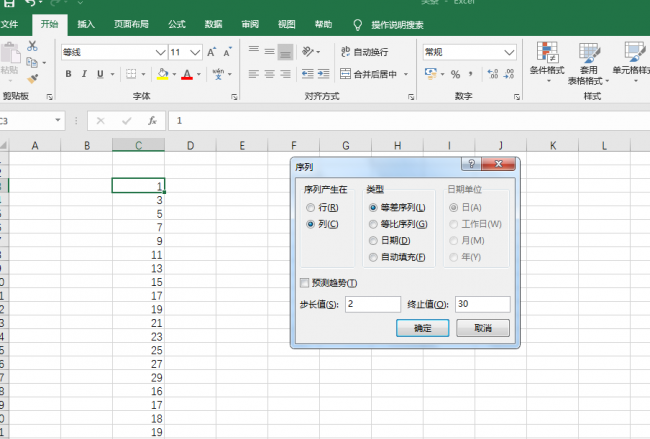Select the Format Painter brush icon
The width and height of the screenshot is (650, 439).
click(32, 79)
